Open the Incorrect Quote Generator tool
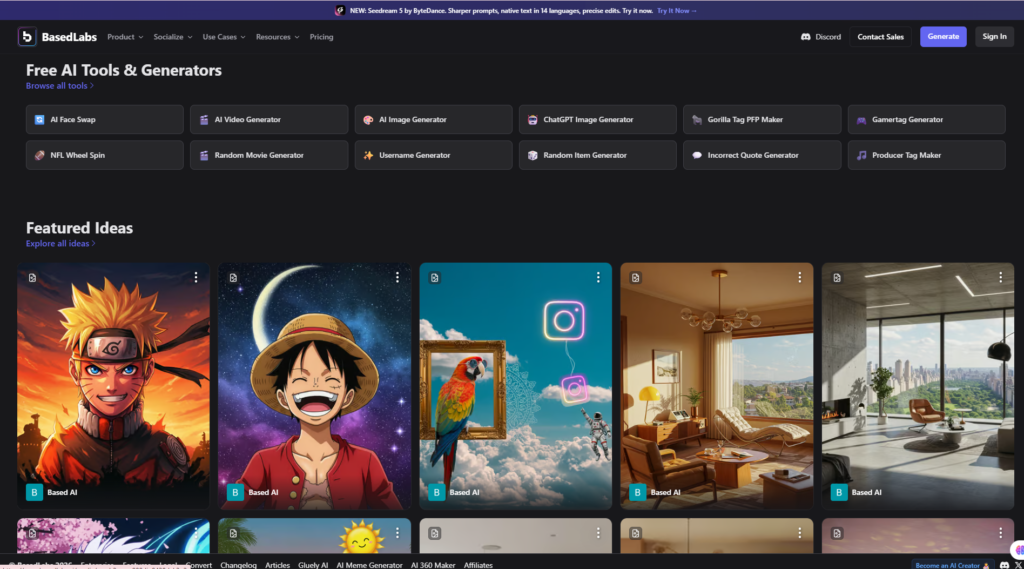This screenshot has width=1024, height=569. (762, 155)
